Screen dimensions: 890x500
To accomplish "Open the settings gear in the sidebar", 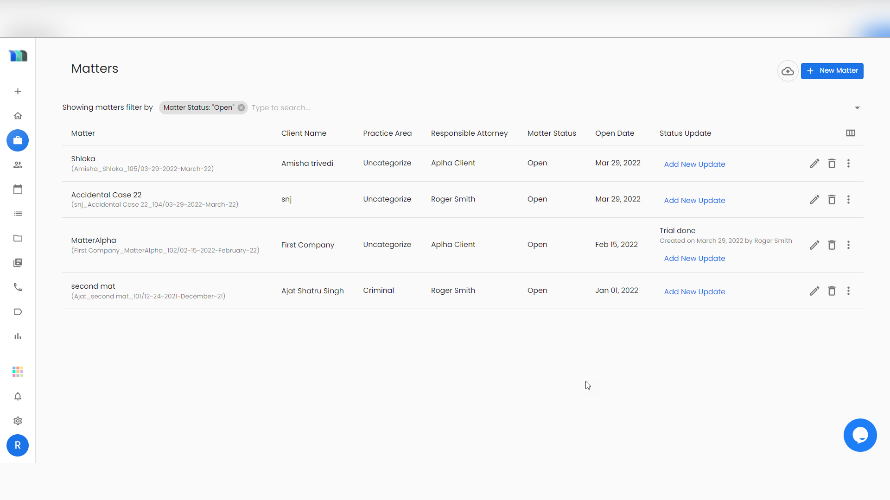I will (17, 421).
